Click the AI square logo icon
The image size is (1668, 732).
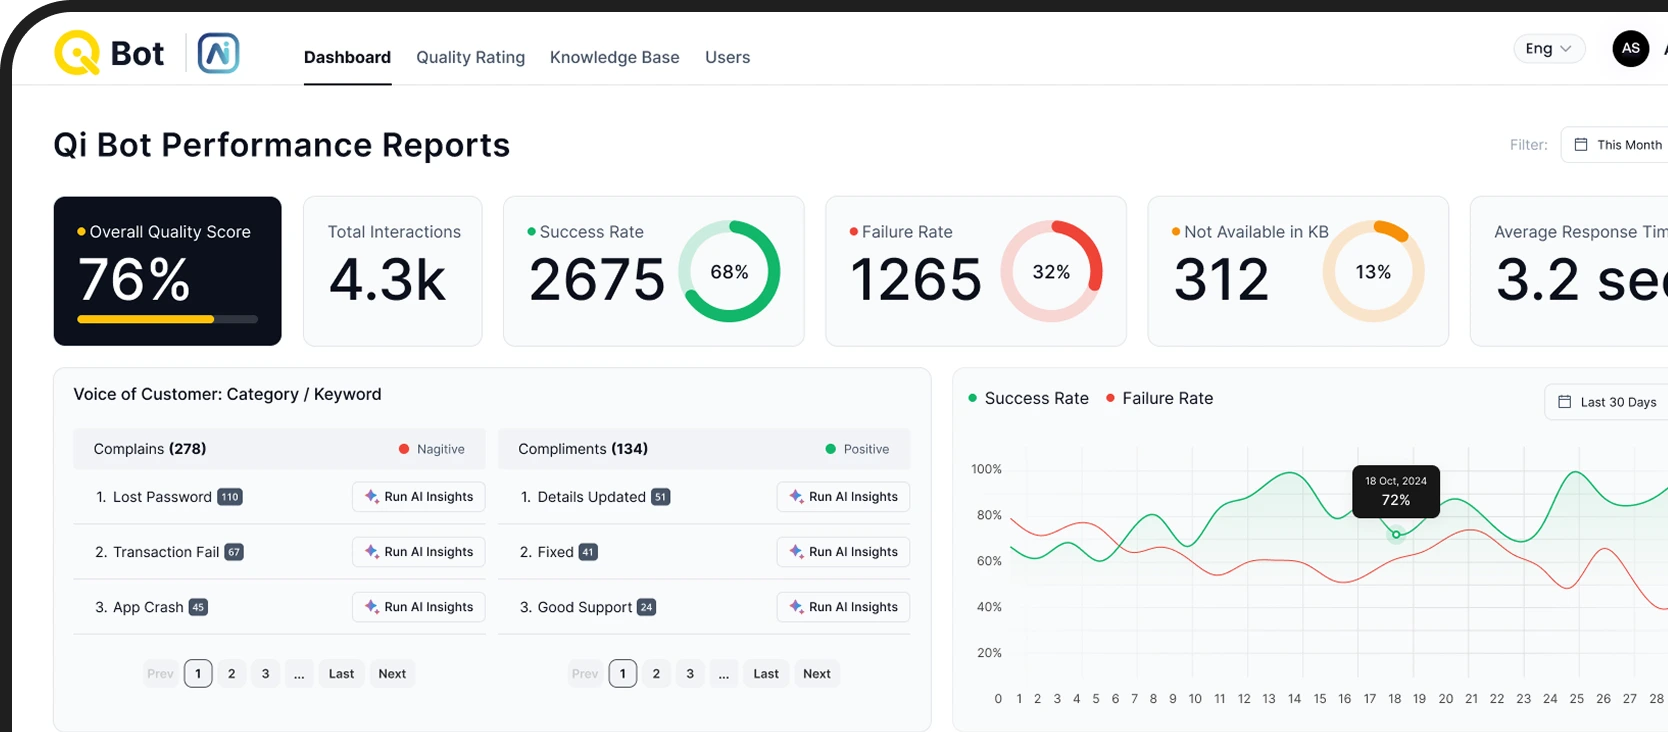tap(218, 53)
